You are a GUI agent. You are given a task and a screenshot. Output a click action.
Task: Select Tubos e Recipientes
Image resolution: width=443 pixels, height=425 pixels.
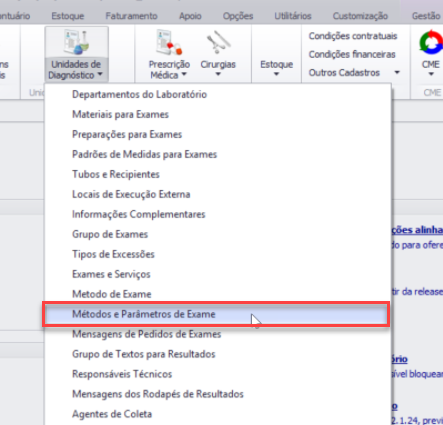coord(218,175)
